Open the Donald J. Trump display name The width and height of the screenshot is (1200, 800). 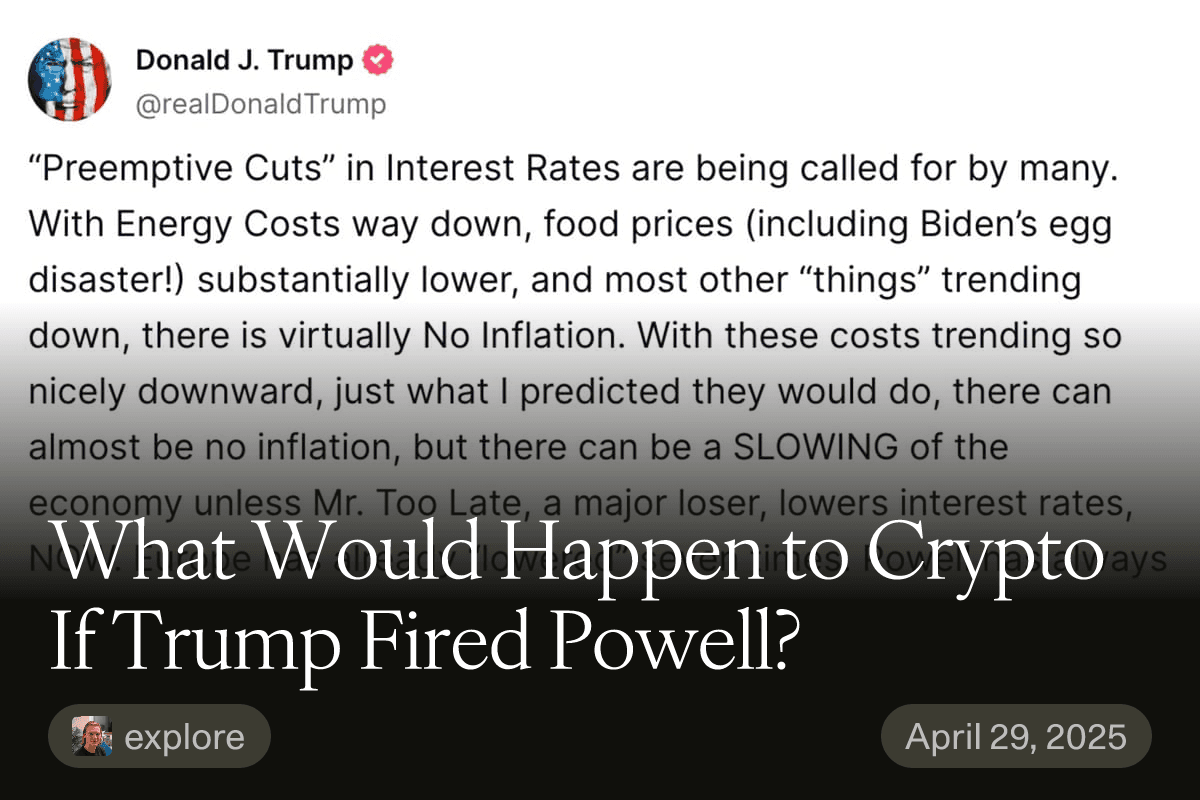pyautogui.click(x=245, y=61)
